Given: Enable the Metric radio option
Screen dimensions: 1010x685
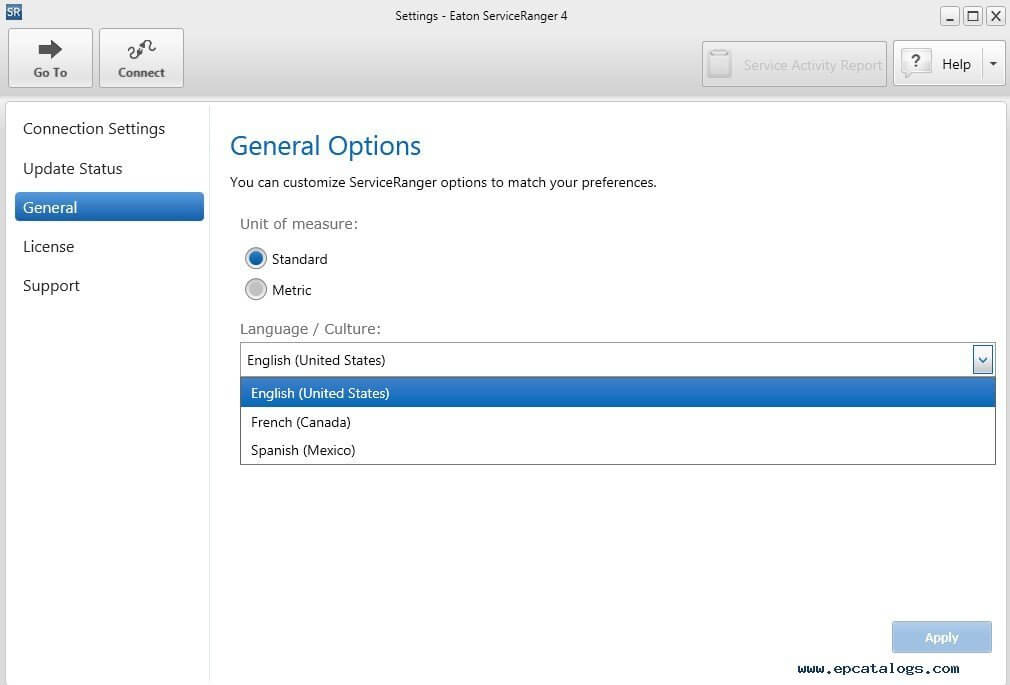Looking at the screenshot, I should [256, 289].
